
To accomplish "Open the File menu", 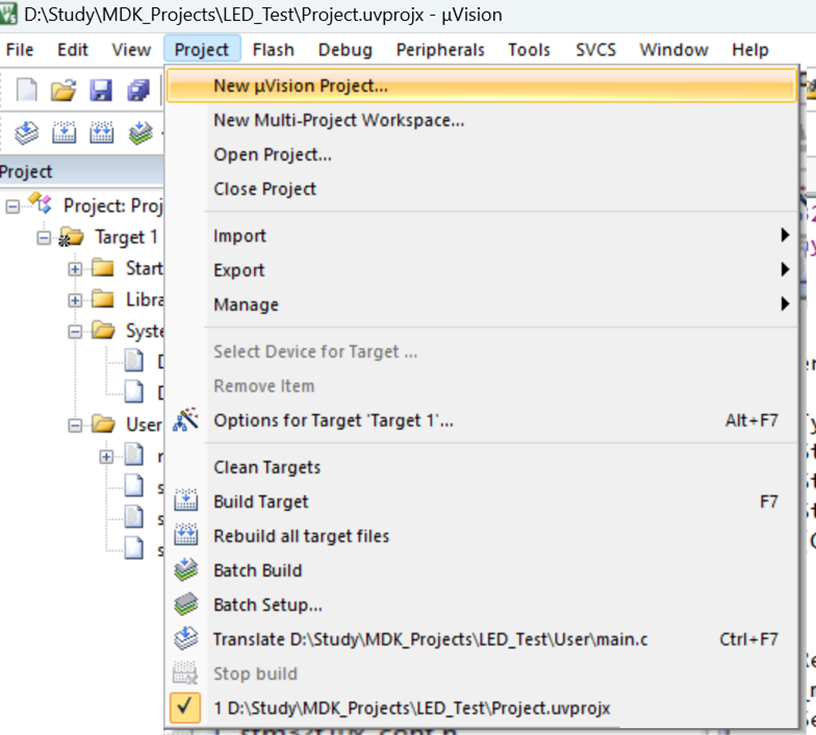I will coord(20,49).
